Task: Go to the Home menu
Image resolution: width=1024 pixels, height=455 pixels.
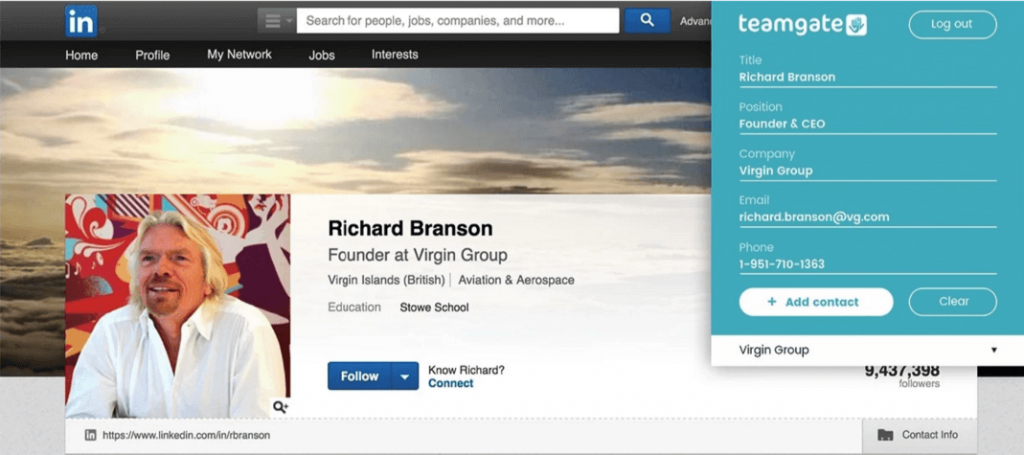Action: pos(82,55)
